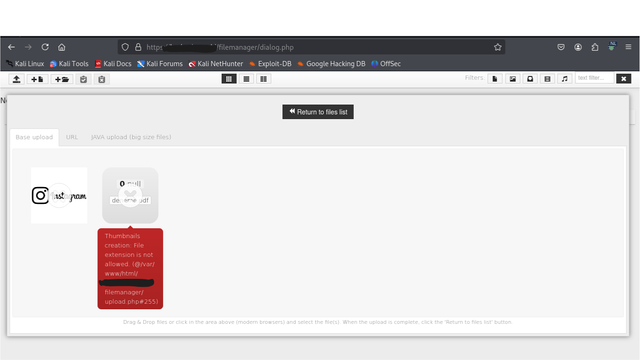Open OffSec bookmark
The image size is (640, 360).
[386, 64]
